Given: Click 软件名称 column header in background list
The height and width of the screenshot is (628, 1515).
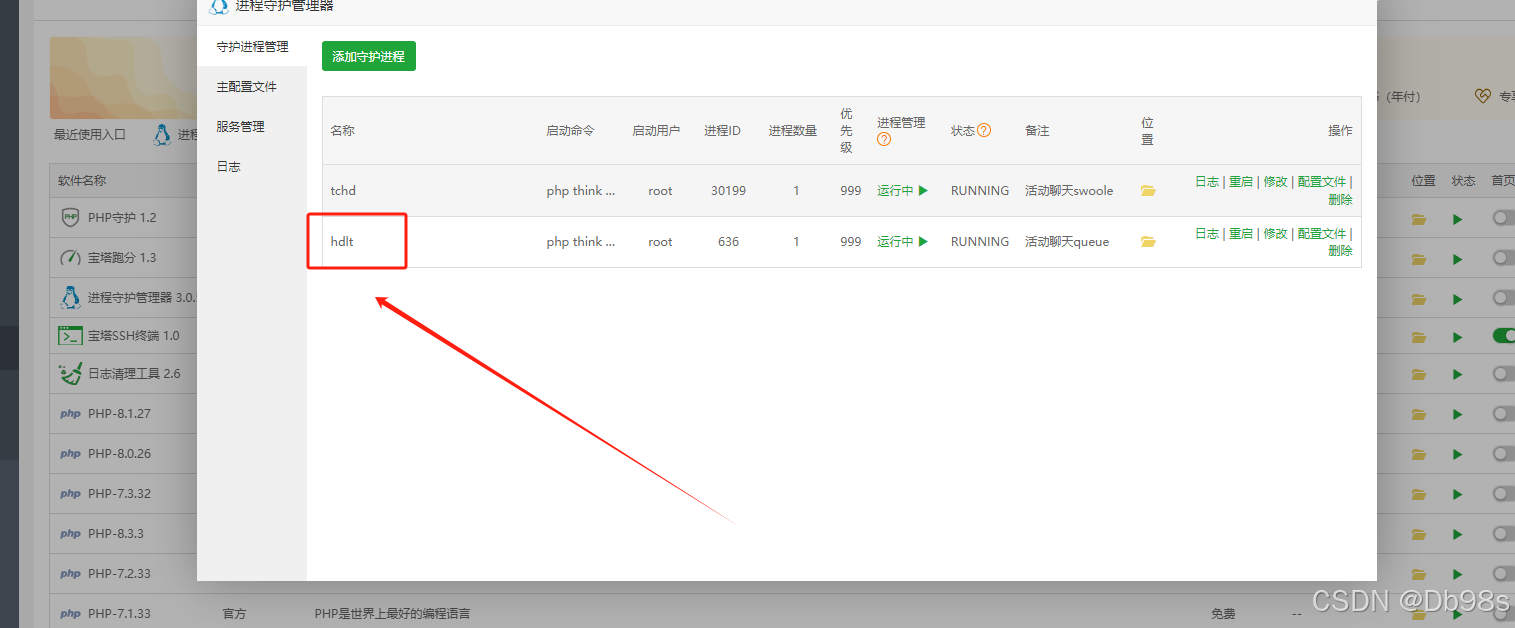Looking at the screenshot, I should pyautogui.click(x=82, y=181).
